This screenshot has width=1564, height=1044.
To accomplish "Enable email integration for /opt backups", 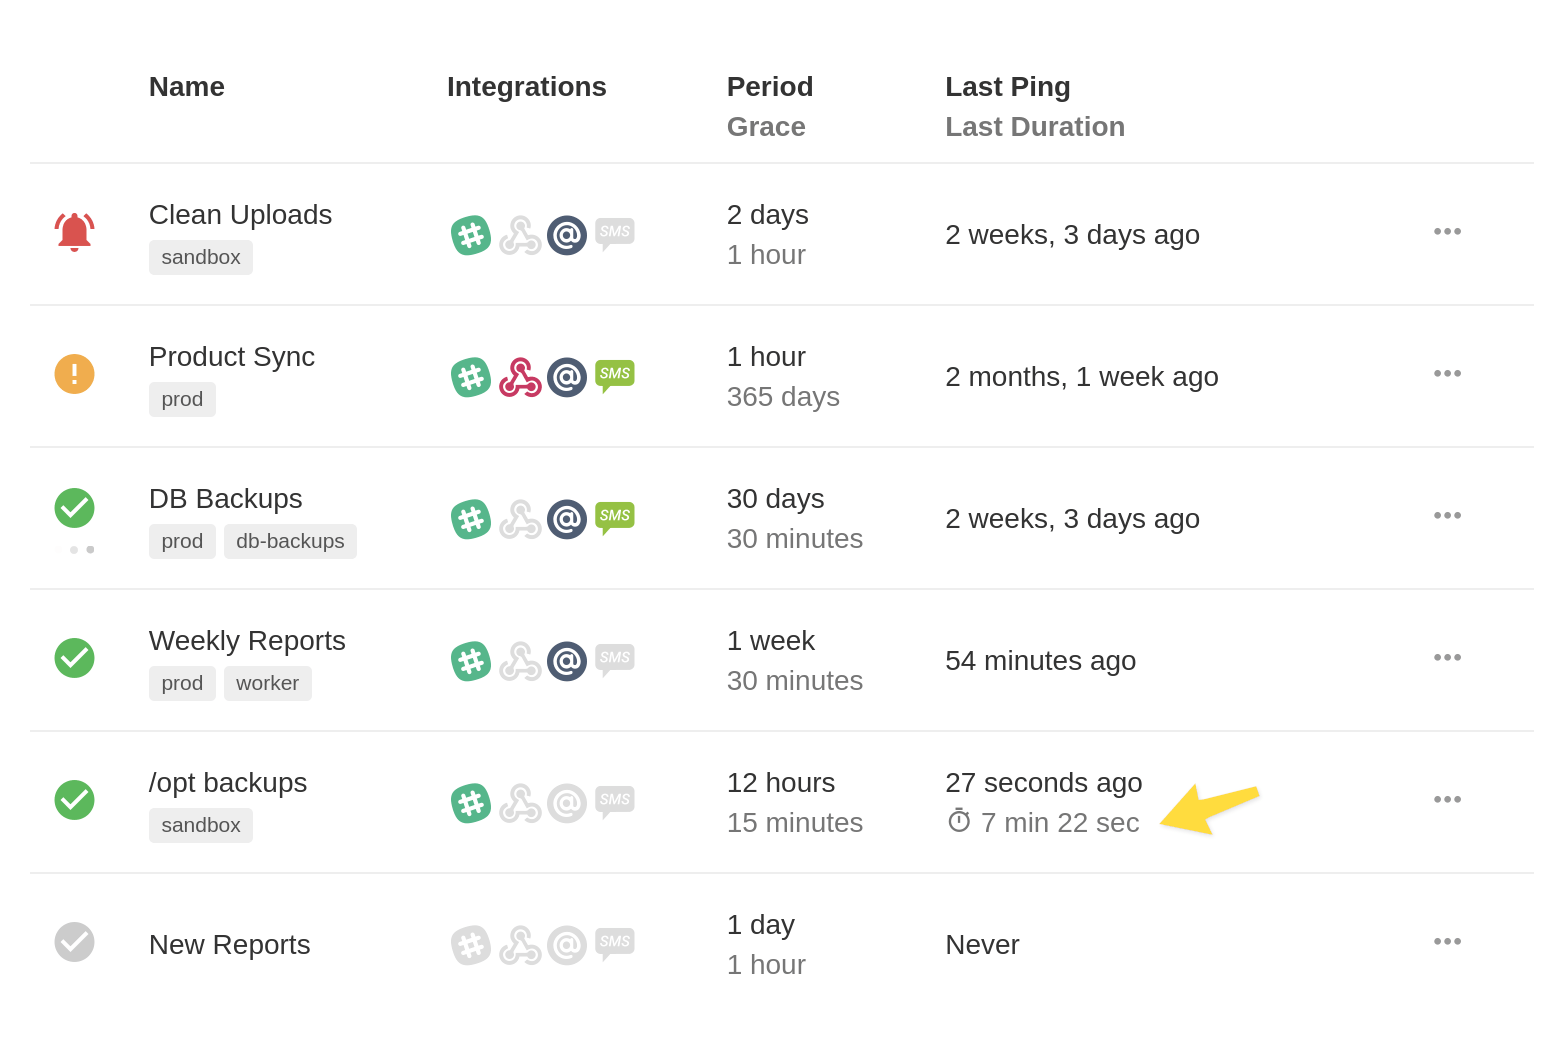I will click(567, 803).
